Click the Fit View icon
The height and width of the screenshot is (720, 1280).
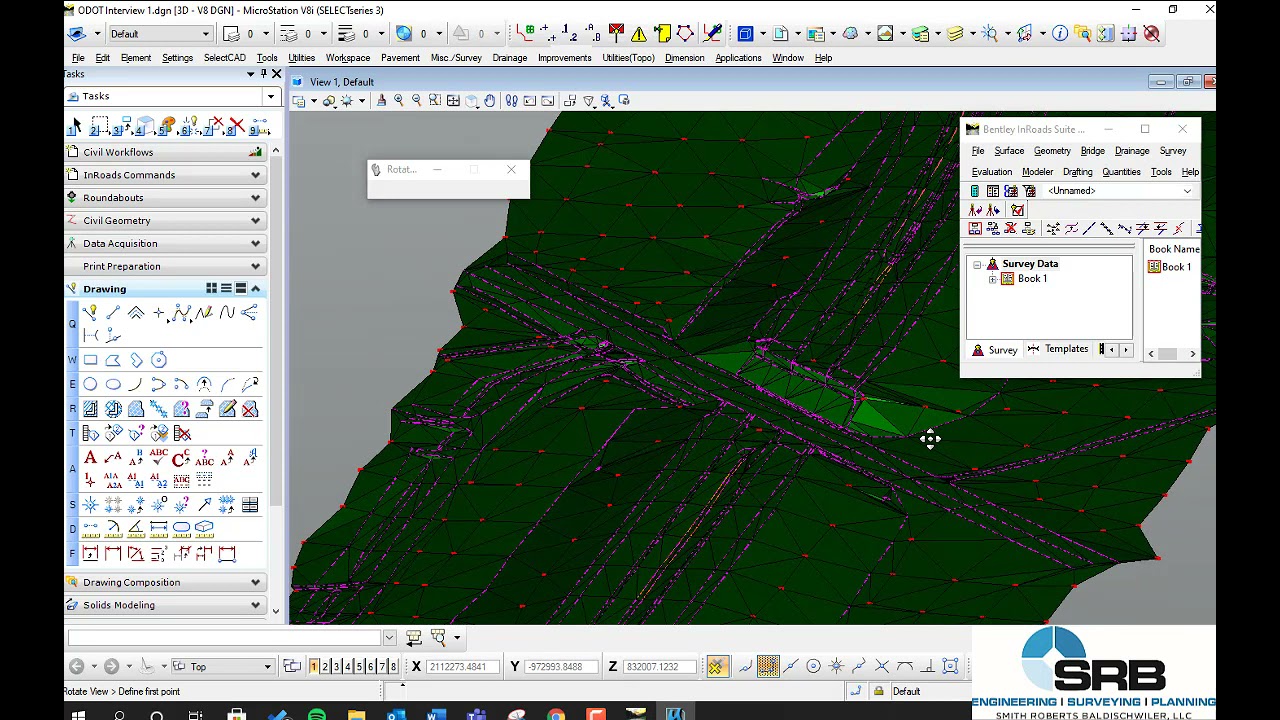(453, 101)
